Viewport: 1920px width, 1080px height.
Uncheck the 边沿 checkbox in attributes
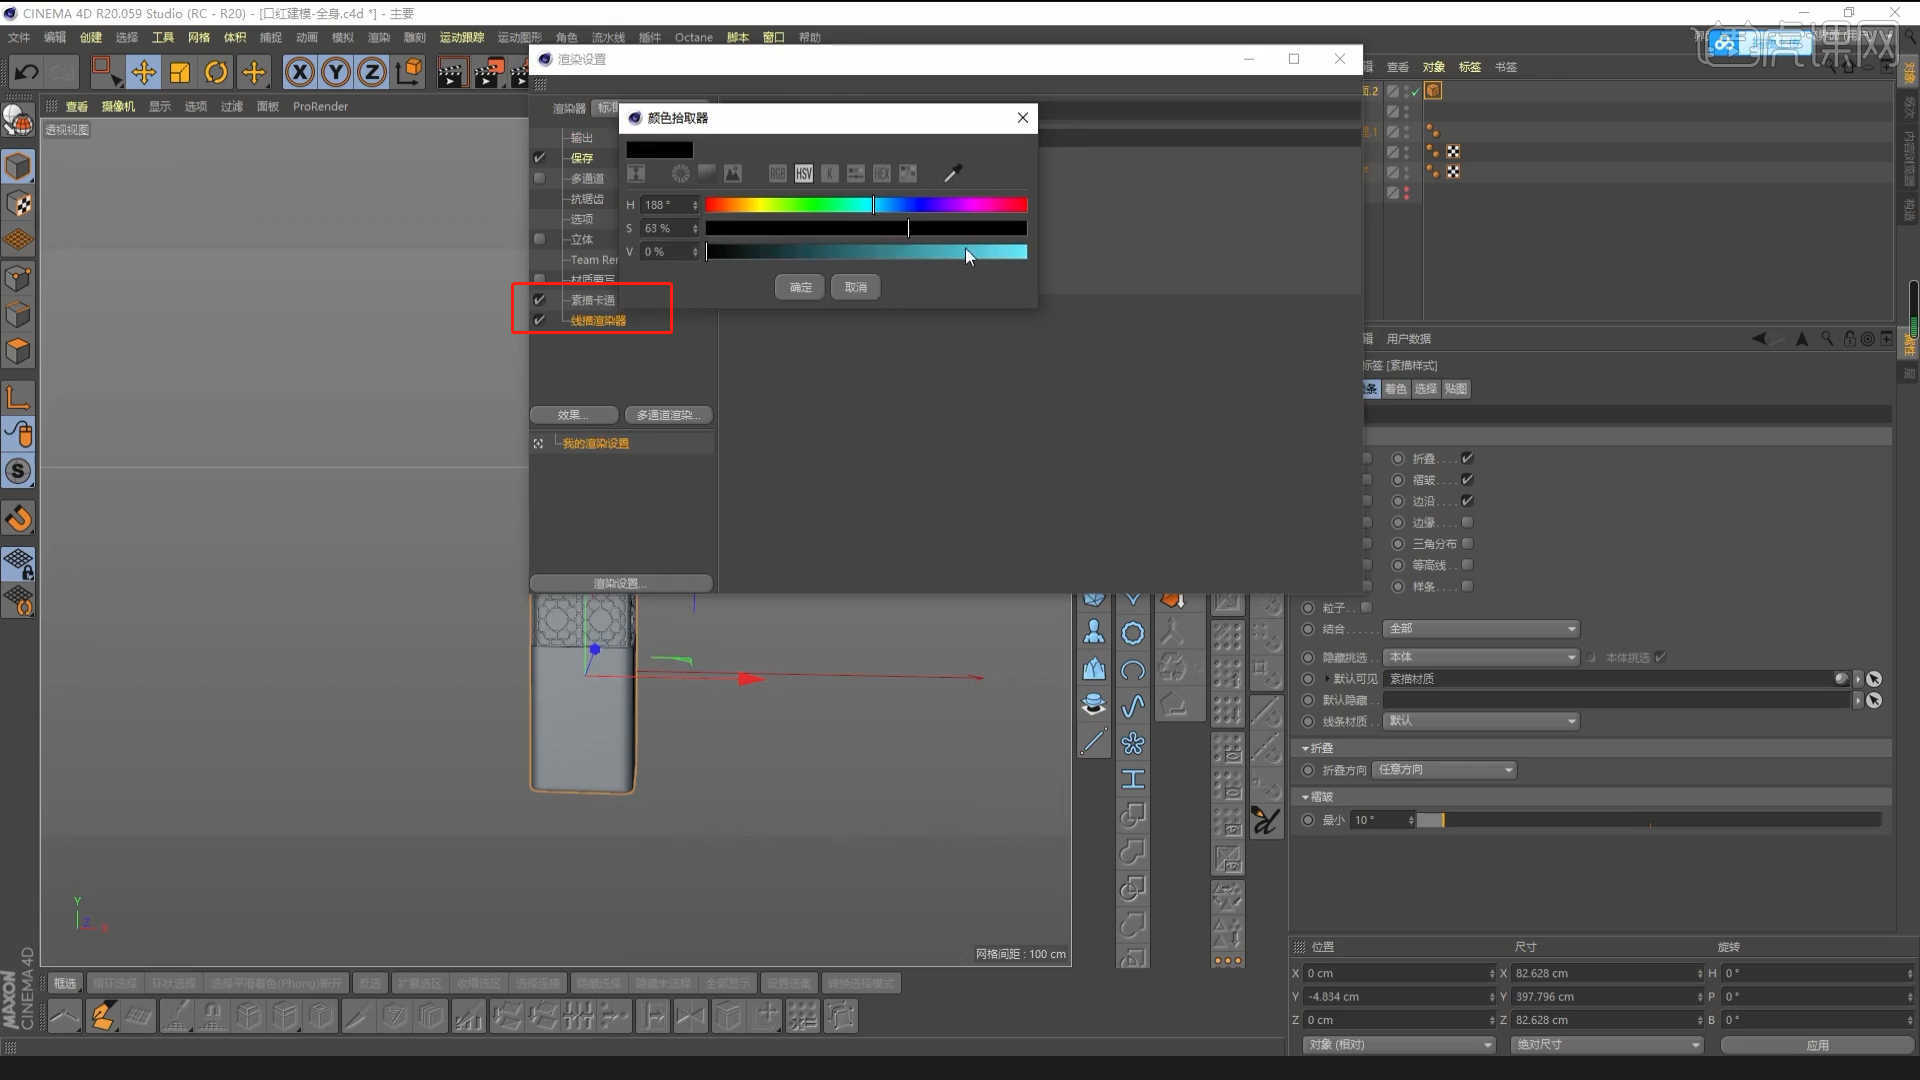click(x=1467, y=501)
